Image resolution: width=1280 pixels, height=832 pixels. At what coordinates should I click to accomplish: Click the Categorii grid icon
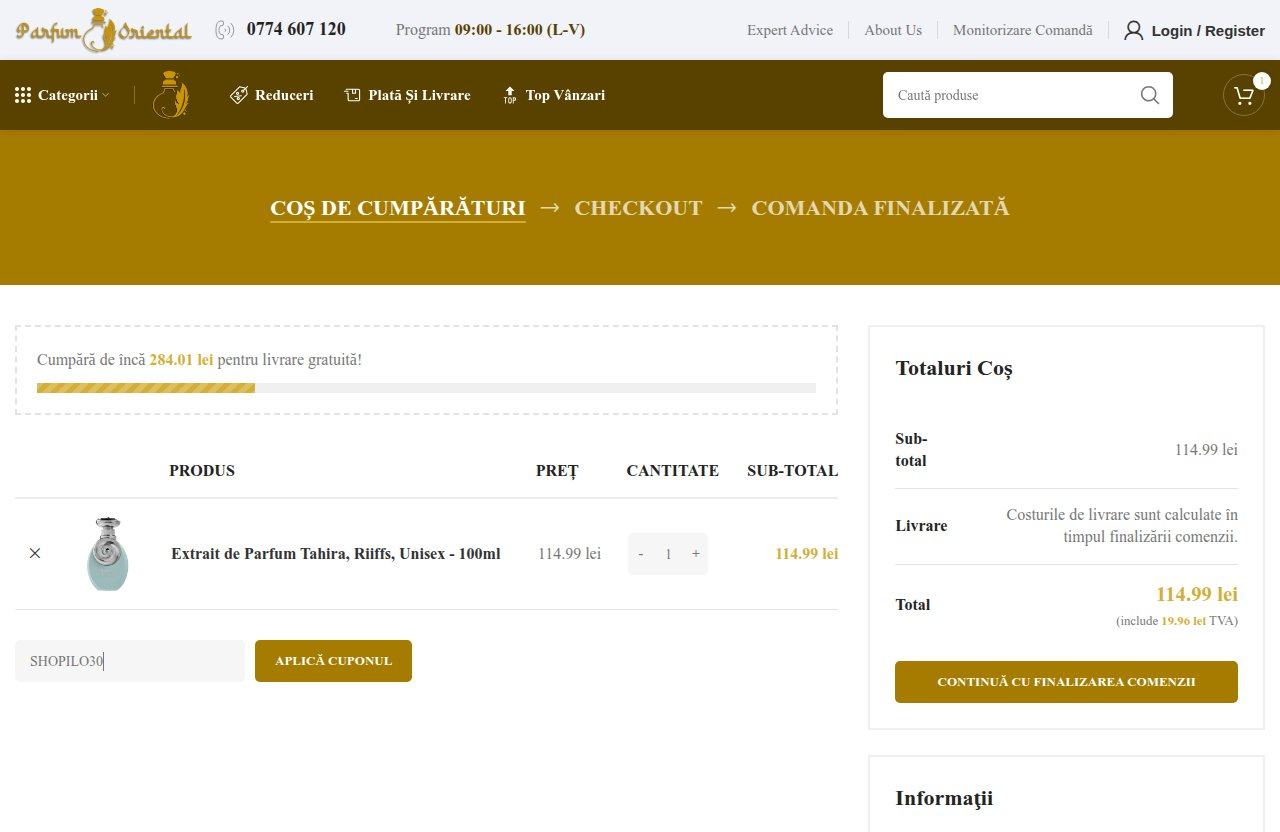pos(23,95)
